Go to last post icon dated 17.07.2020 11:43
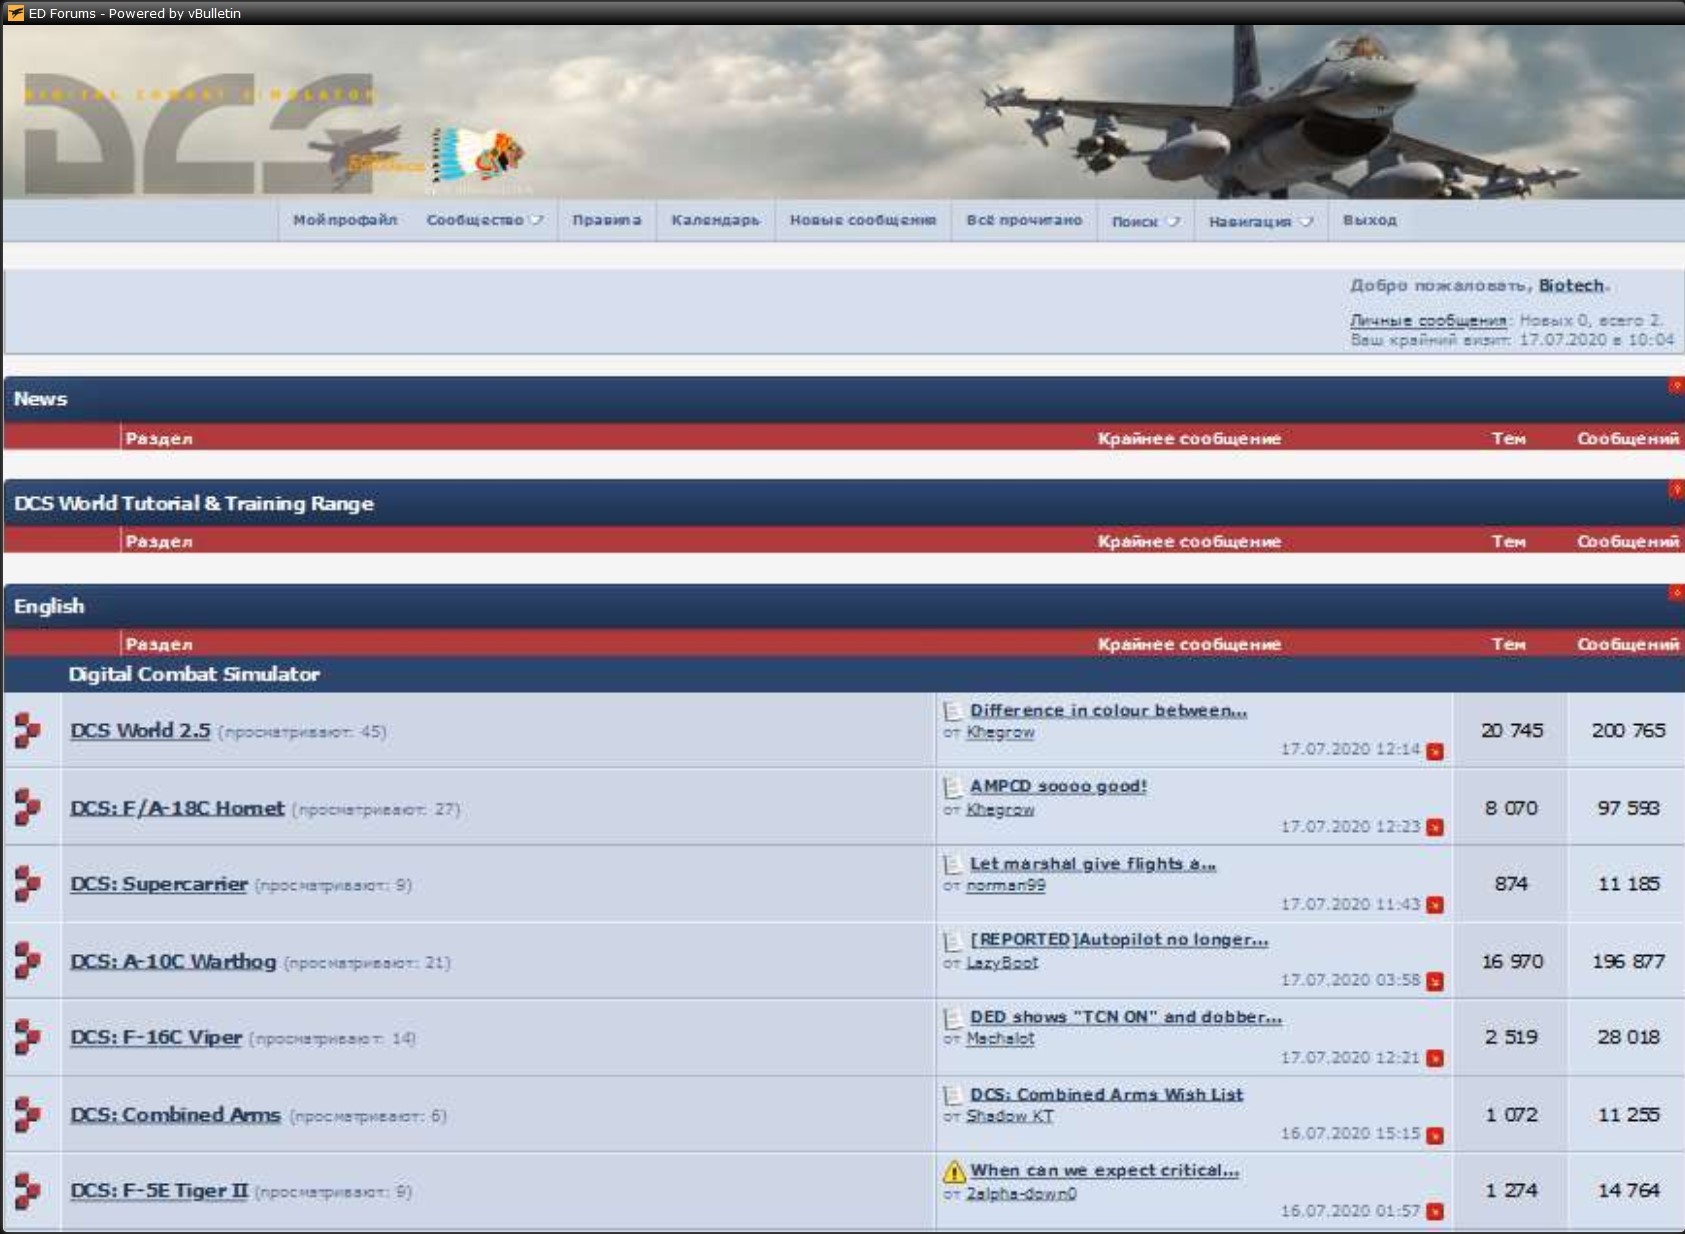 pyautogui.click(x=1435, y=905)
